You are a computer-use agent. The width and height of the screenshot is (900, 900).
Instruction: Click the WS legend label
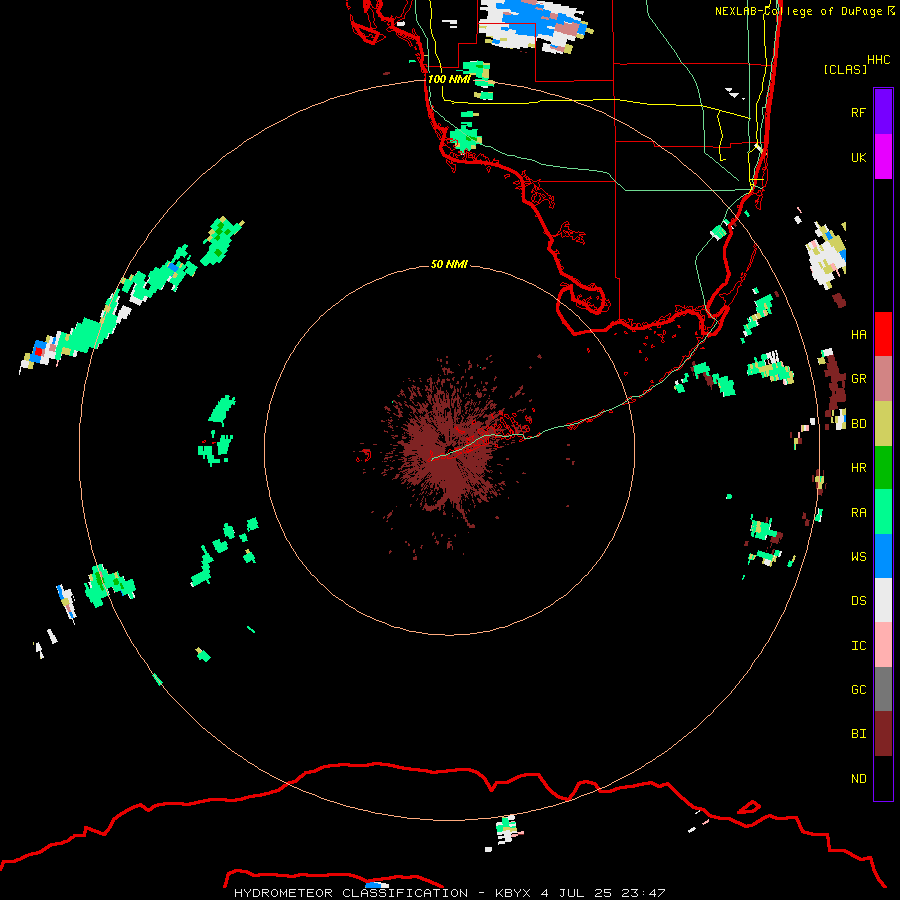(x=859, y=557)
